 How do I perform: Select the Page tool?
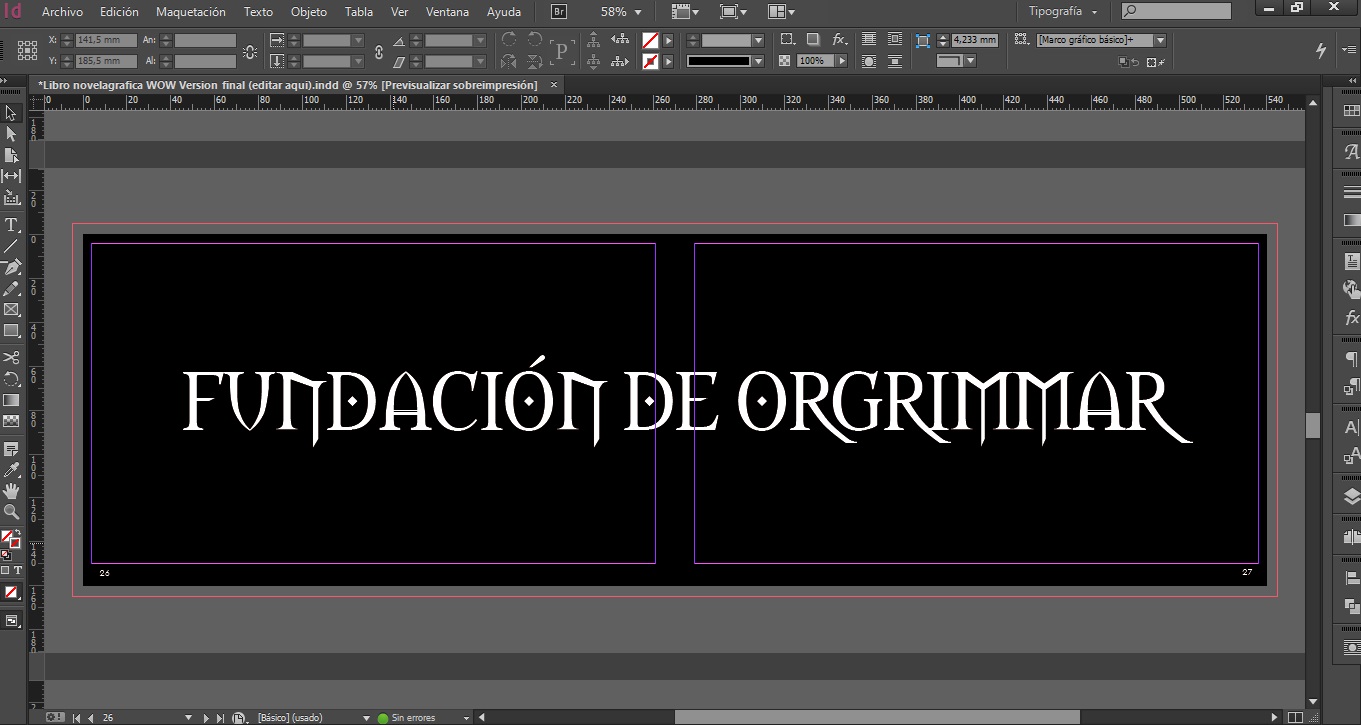tap(12, 155)
